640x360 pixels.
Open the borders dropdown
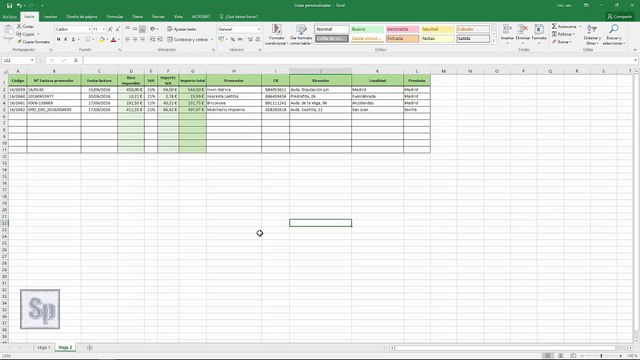tap(93, 40)
